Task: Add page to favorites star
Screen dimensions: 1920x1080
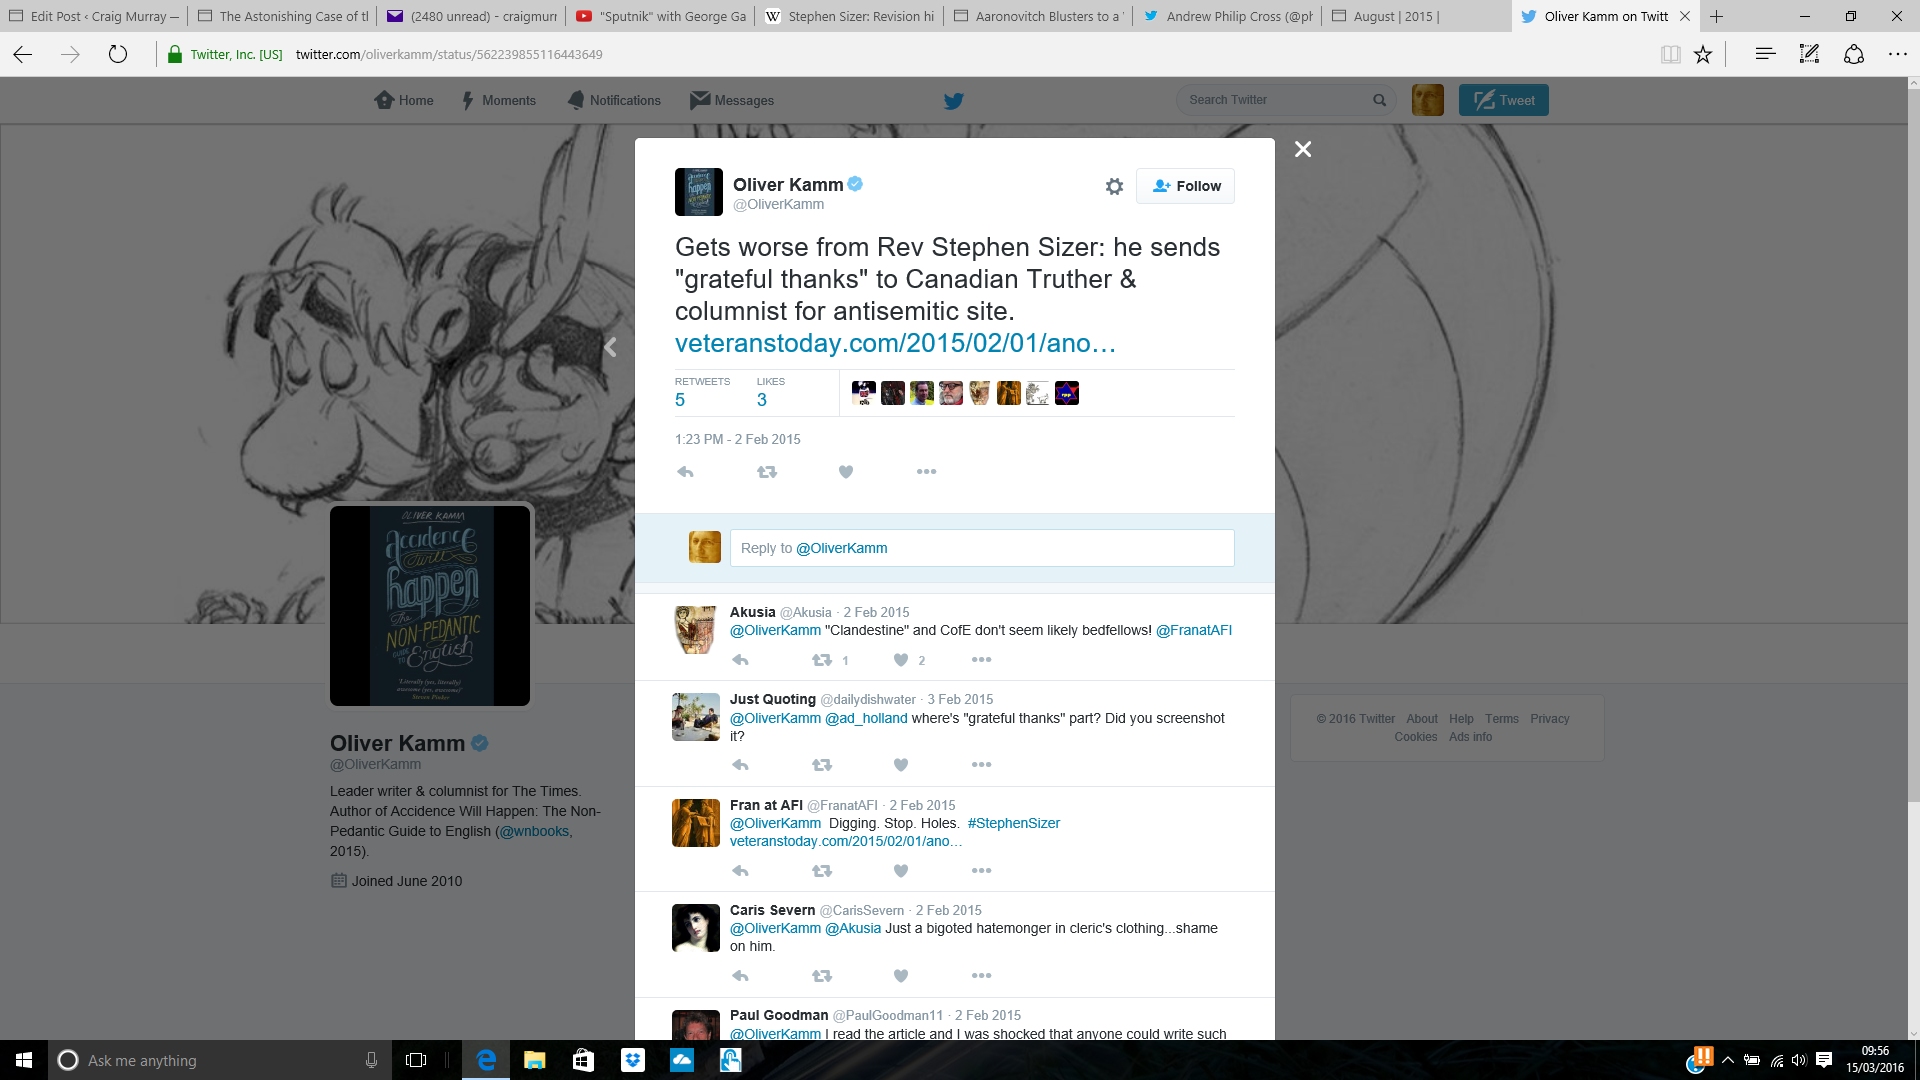Action: coord(1703,54)
